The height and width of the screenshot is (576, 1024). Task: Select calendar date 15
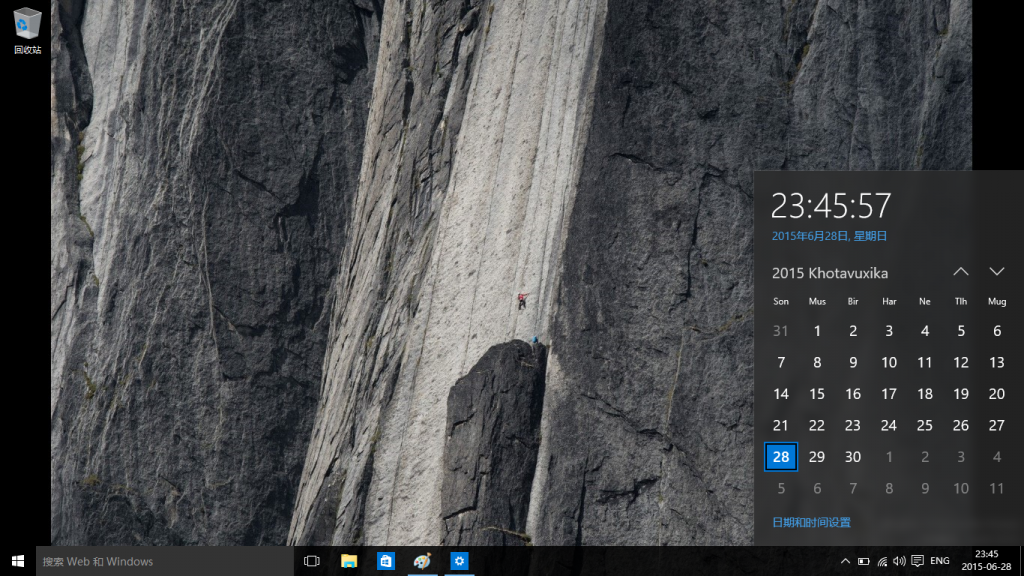817,394
